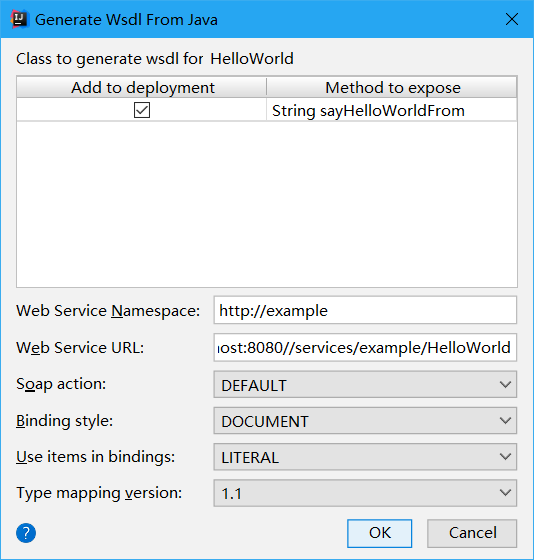The width and height of the screenshot is (534, 560).
Task: Click the Web Service URL label
Action: pos(80,348)
